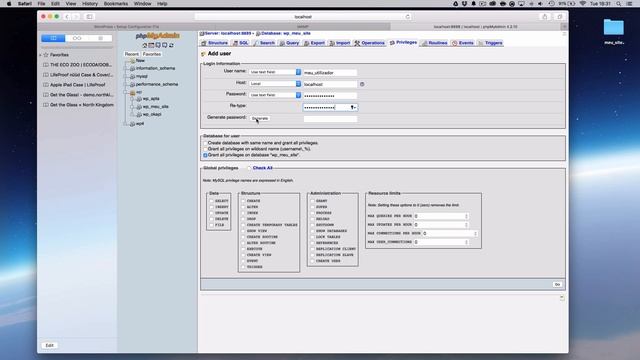Switch to the Operations tab

click(x=369, y=43)
